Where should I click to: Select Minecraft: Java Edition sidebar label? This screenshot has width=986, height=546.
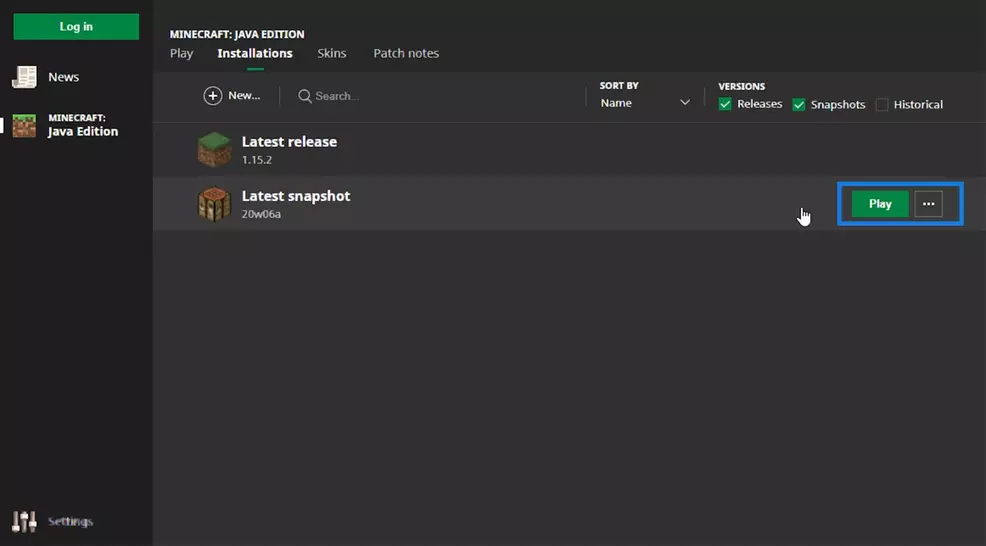point(83,125)
